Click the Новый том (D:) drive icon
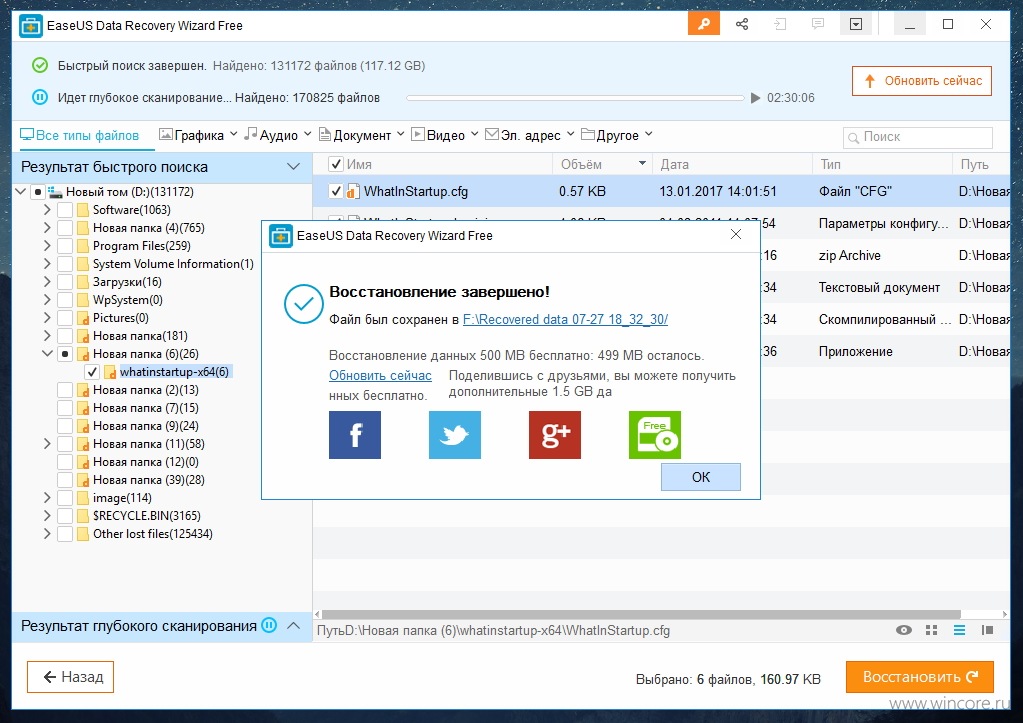 coord(54,192)
